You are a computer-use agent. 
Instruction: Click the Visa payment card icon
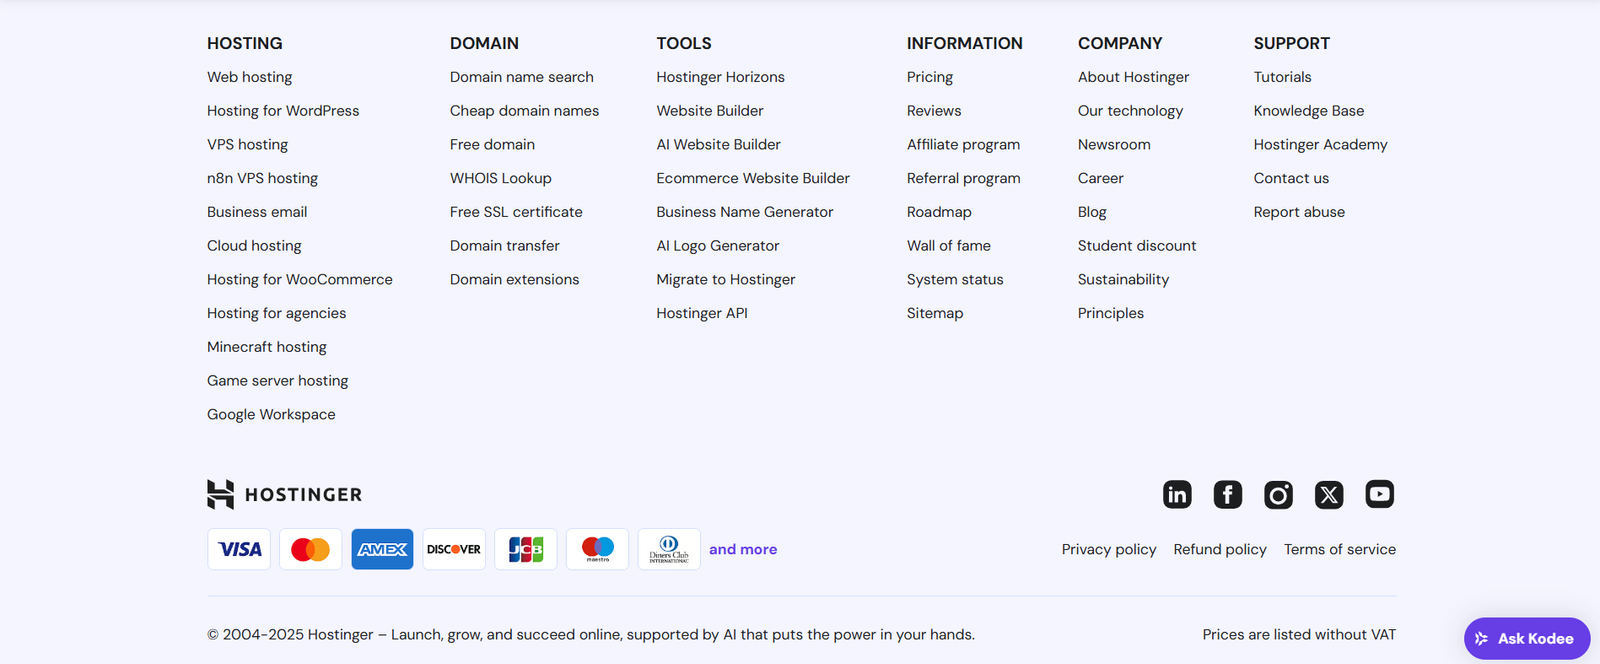pos(239,549)
